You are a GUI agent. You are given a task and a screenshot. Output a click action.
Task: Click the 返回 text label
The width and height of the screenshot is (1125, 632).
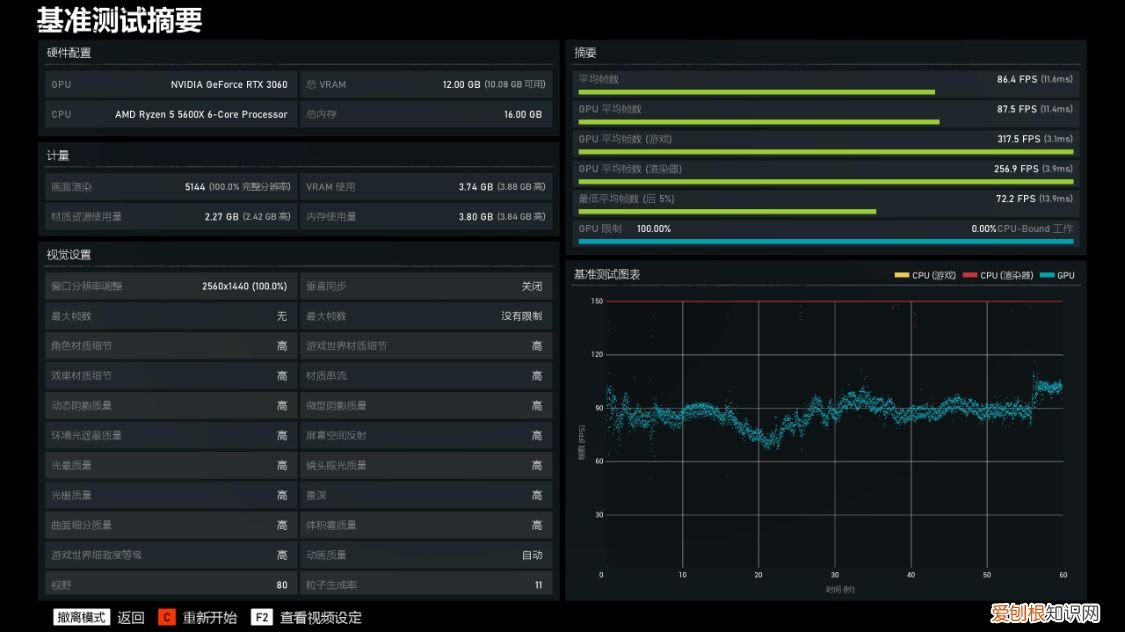pyautogui.click(x=131, y=617)
